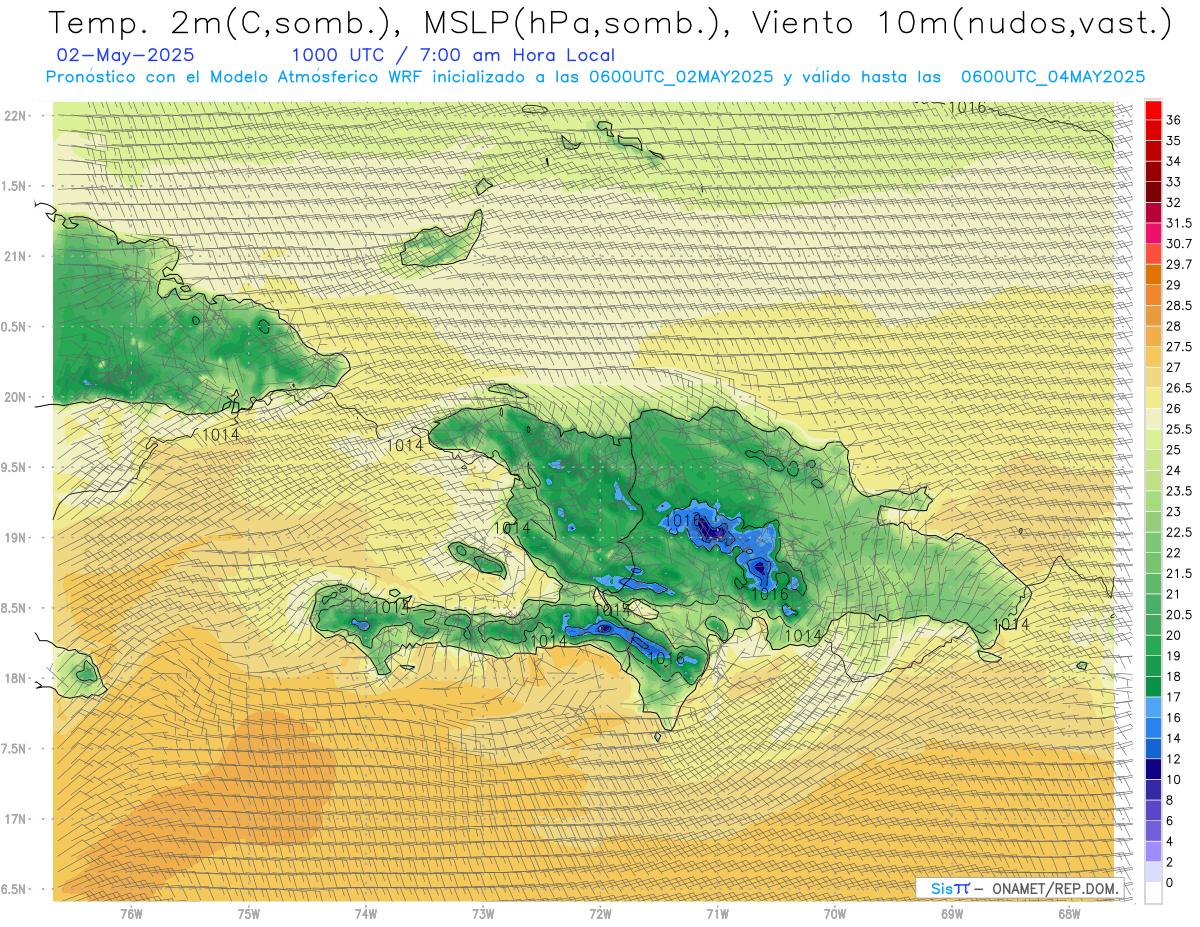Click the light blue legend swatch between 16 and 17

point(1153,707)
